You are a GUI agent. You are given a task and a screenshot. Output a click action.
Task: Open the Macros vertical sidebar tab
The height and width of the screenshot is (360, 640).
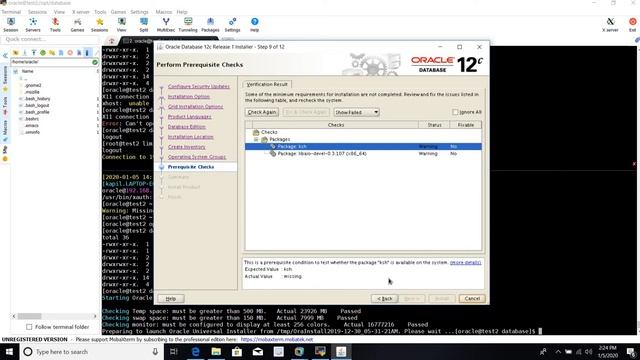pyautogui.click(x=5, y=130)
